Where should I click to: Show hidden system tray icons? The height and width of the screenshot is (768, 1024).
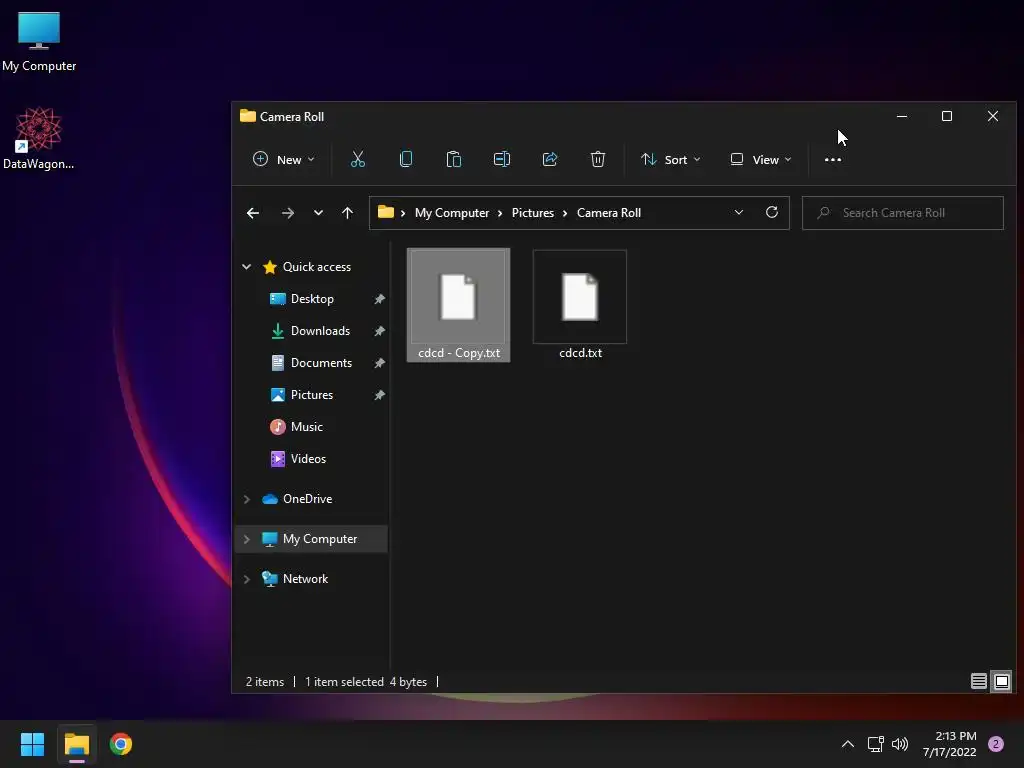click(x=848, y=744)
